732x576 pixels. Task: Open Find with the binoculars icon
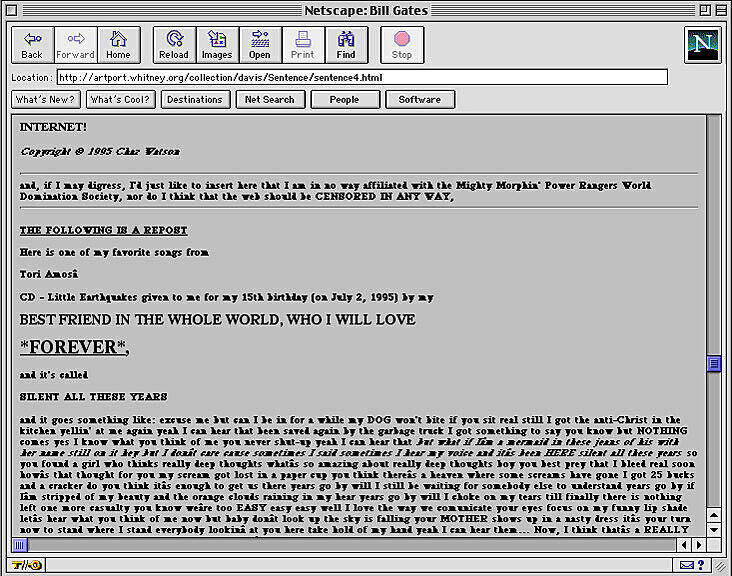click(346, 44)
